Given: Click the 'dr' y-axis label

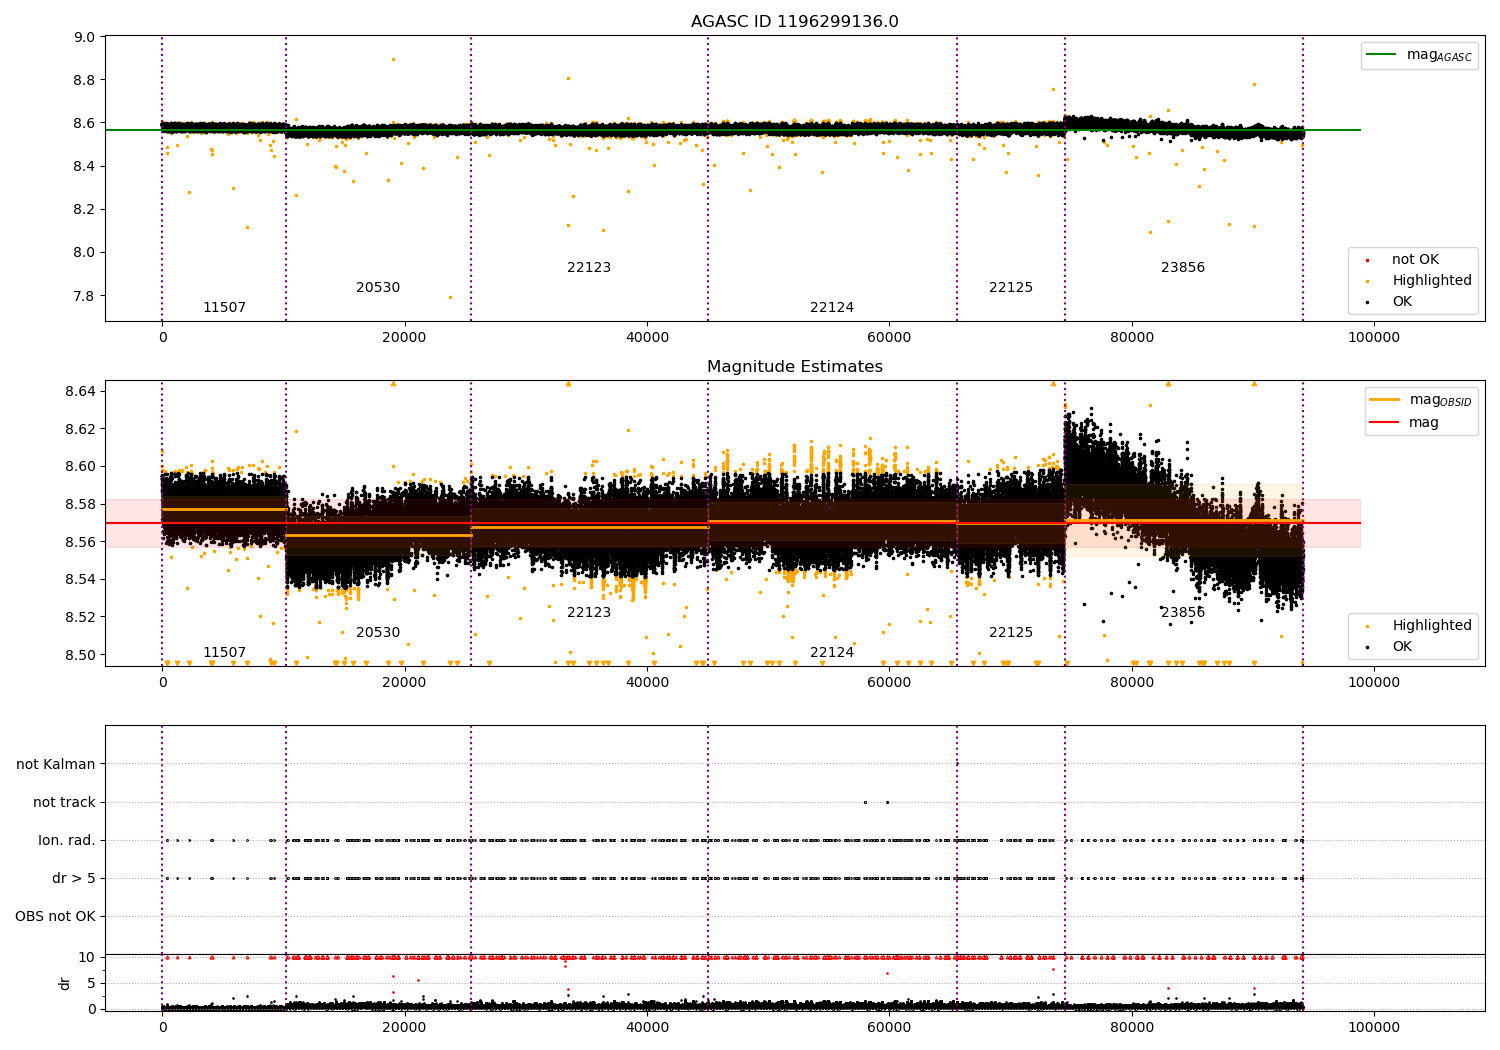Looking at the screenshot, I should tap(65, 983).
